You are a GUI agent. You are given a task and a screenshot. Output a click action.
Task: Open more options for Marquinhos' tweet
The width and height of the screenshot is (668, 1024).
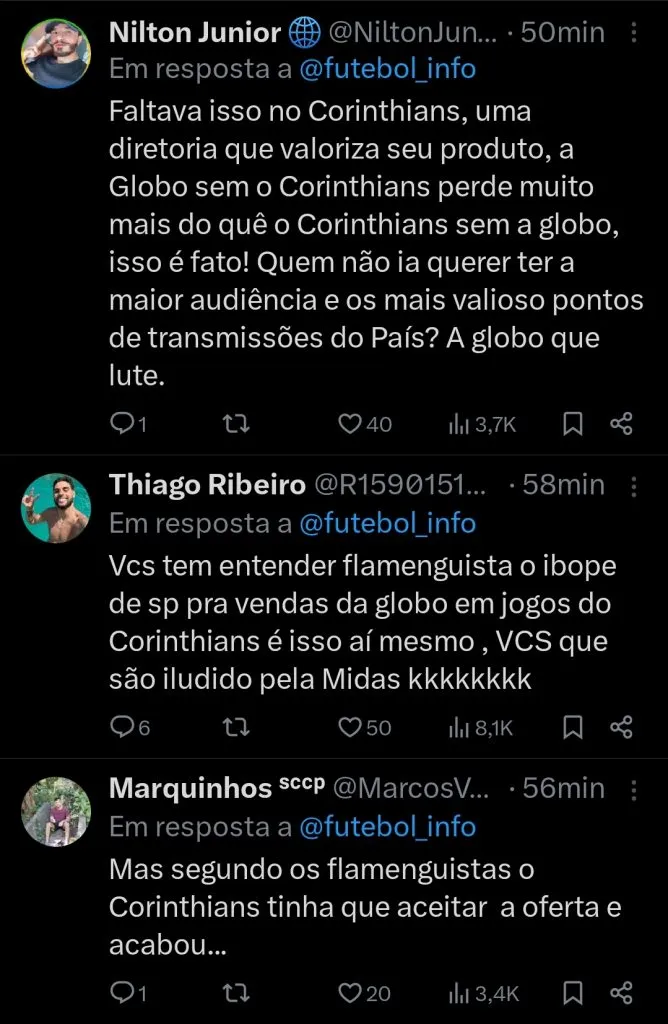tap(633, 788)
